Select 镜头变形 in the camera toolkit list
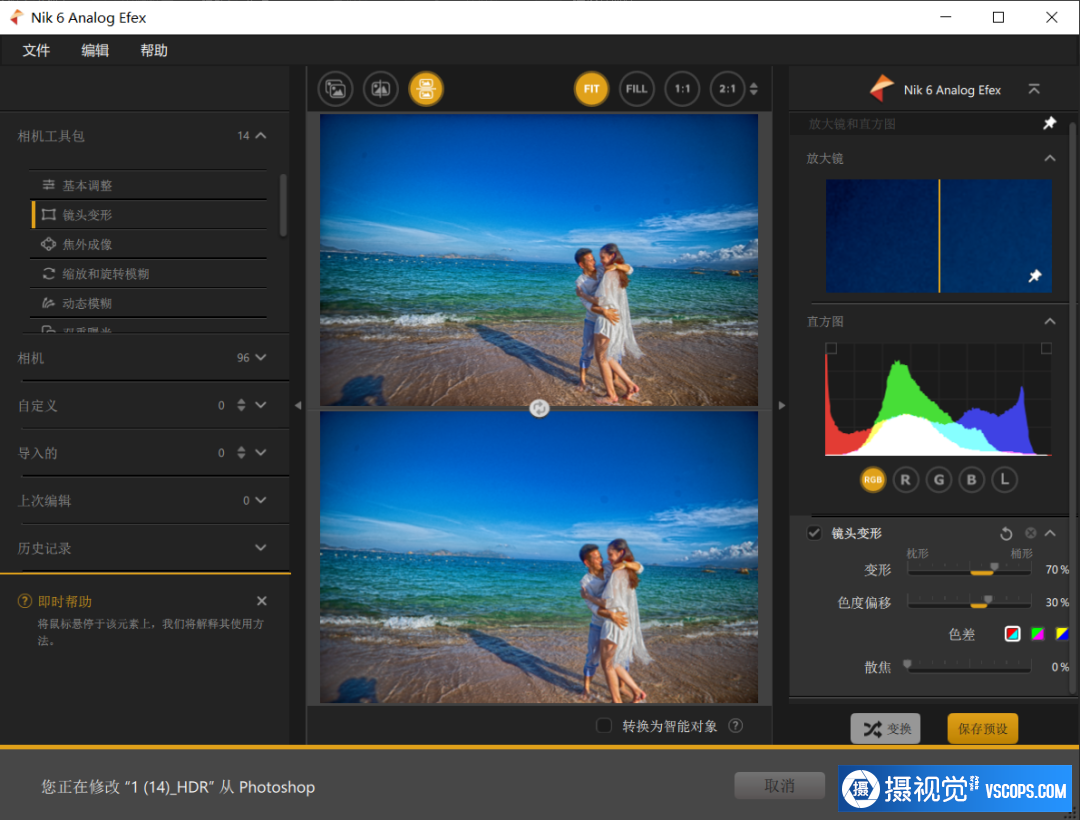The image size is (1080, 820). 149,215
